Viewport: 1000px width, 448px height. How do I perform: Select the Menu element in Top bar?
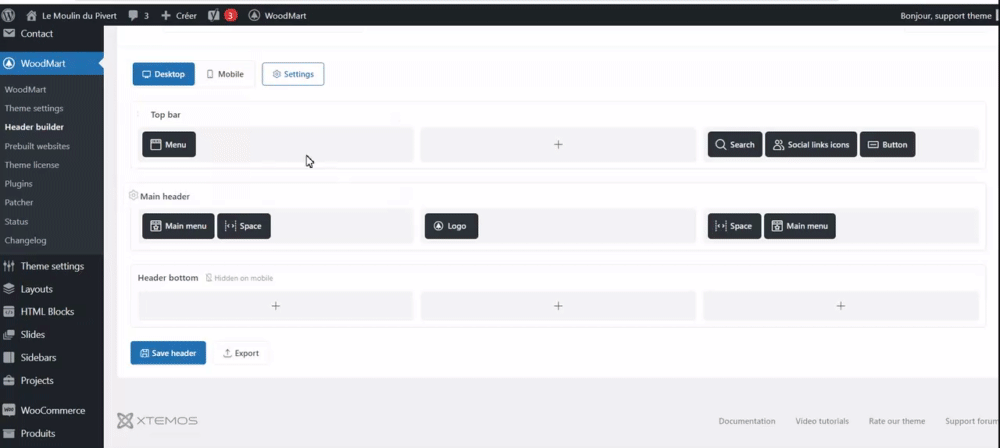point(169,145)
